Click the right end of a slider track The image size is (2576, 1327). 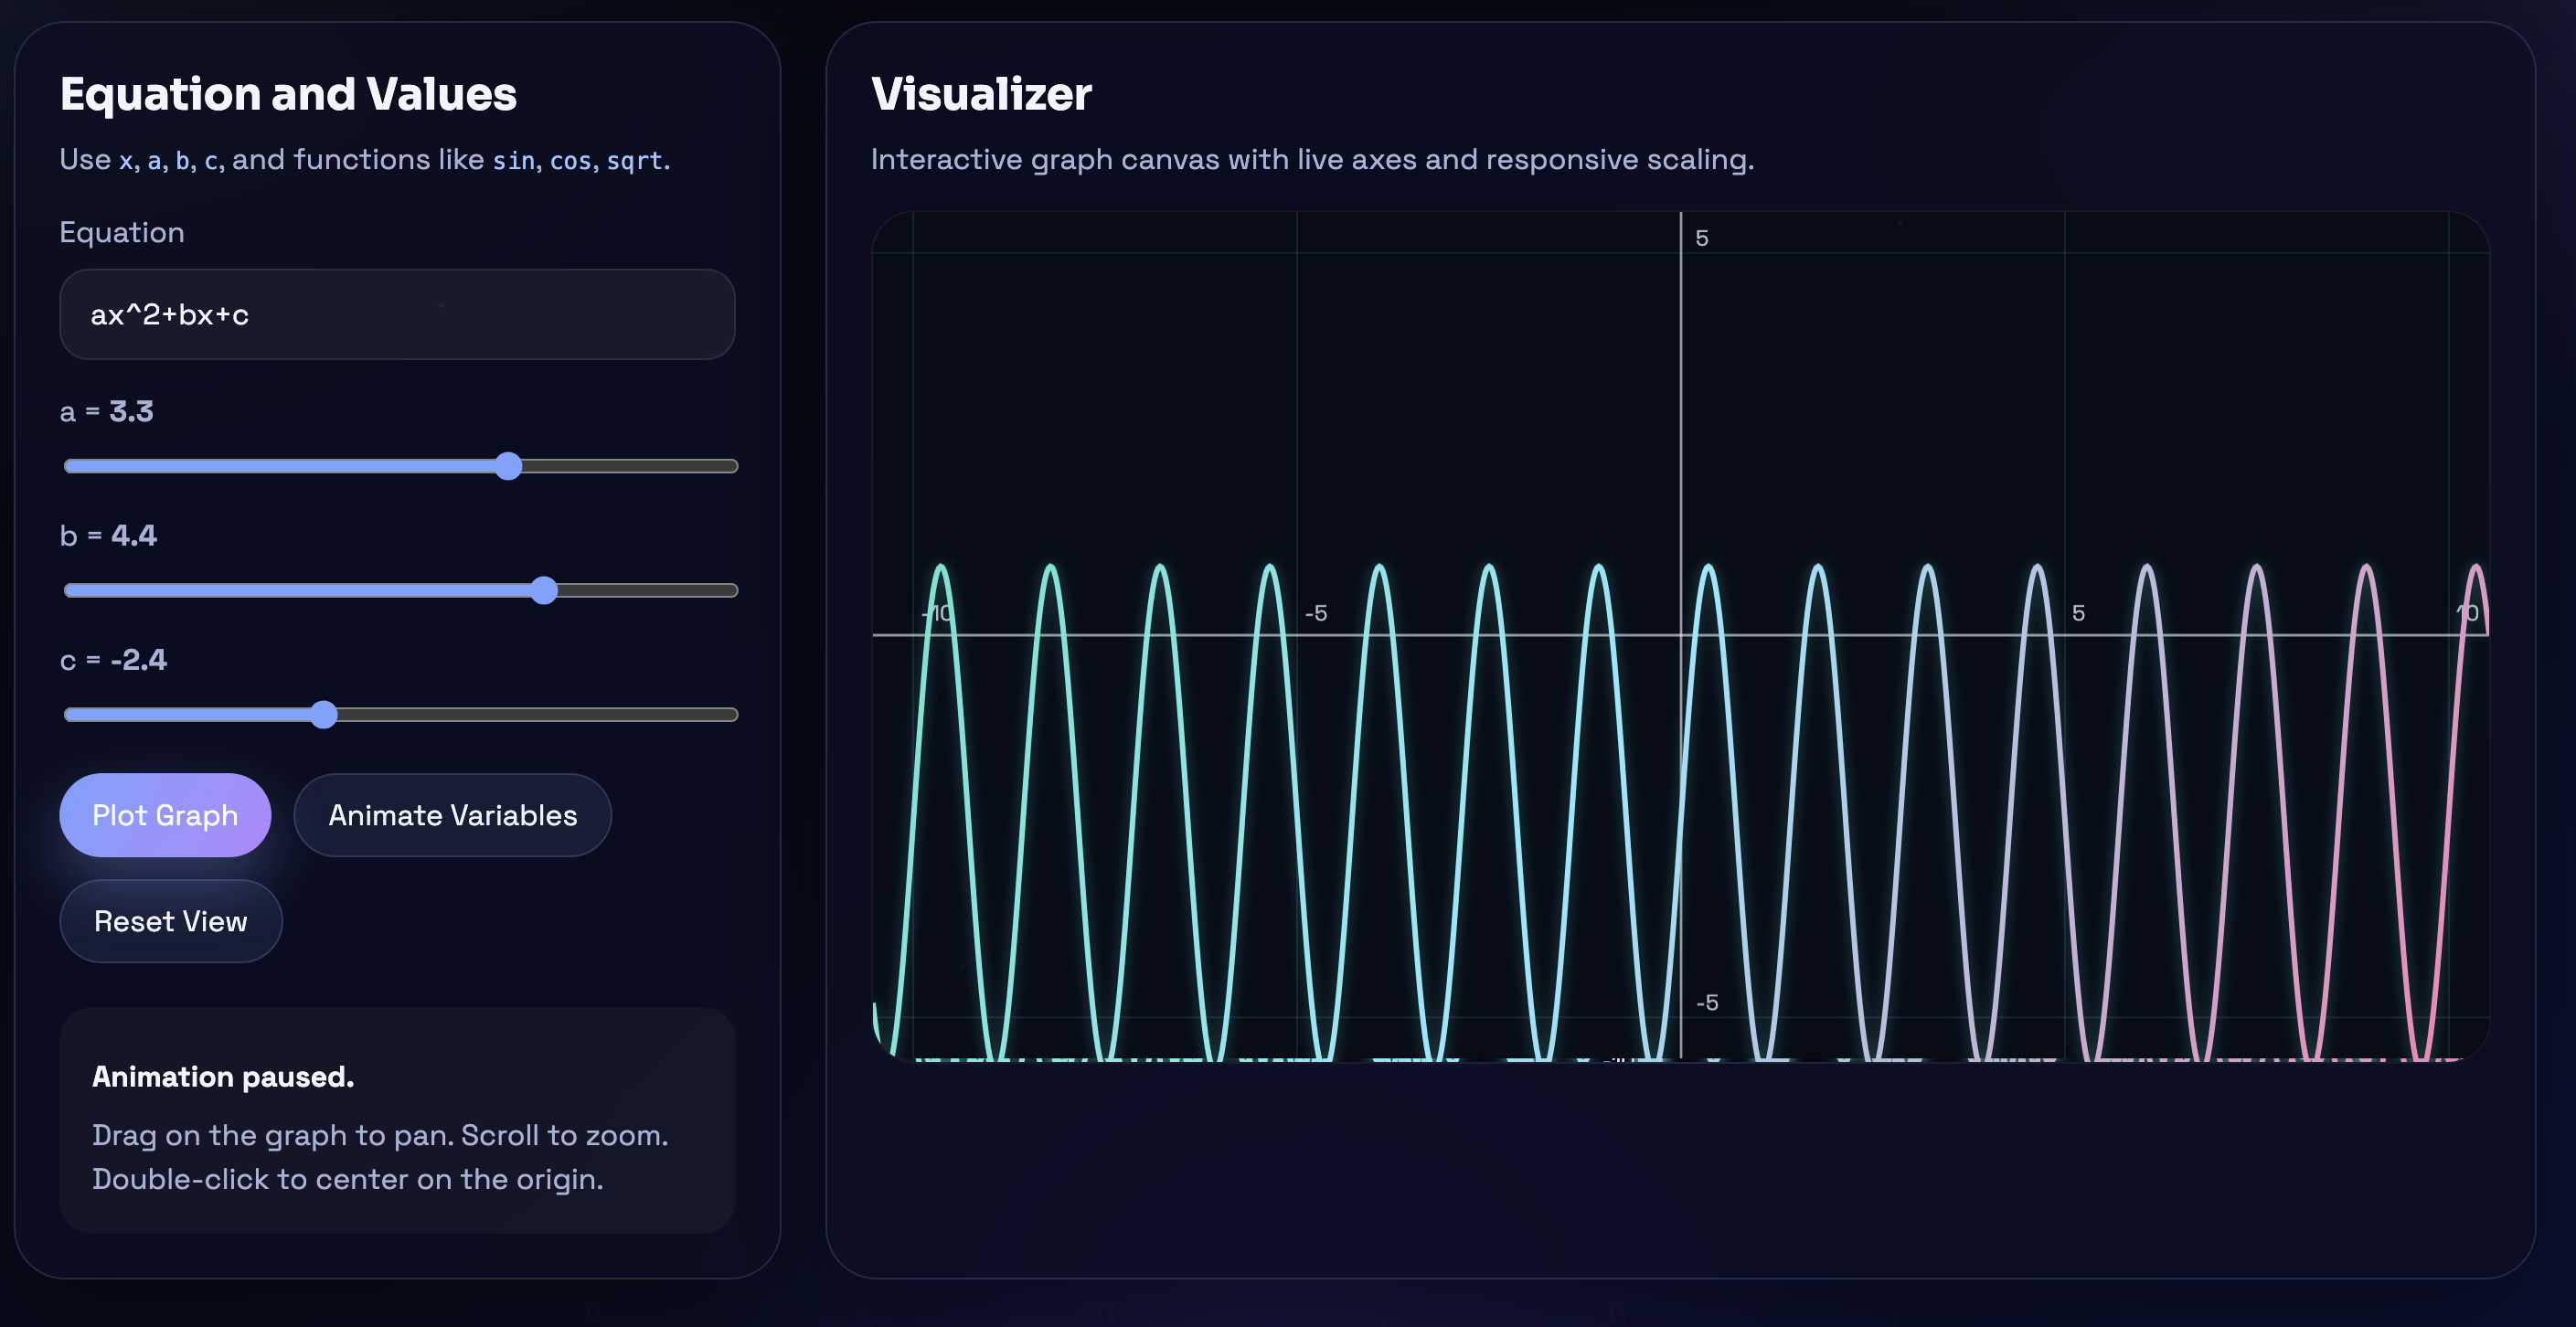tap(731, 466)
